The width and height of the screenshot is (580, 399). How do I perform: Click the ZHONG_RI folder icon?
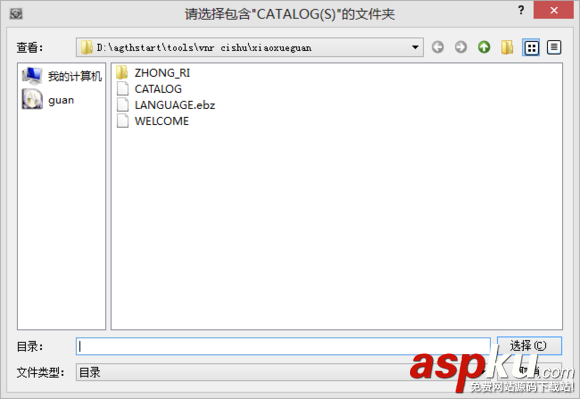tap(122, 72)
